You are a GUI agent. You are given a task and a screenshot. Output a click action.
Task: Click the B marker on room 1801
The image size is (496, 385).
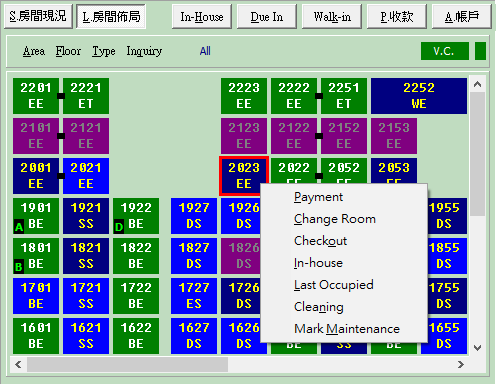click(x=19, y=267)
